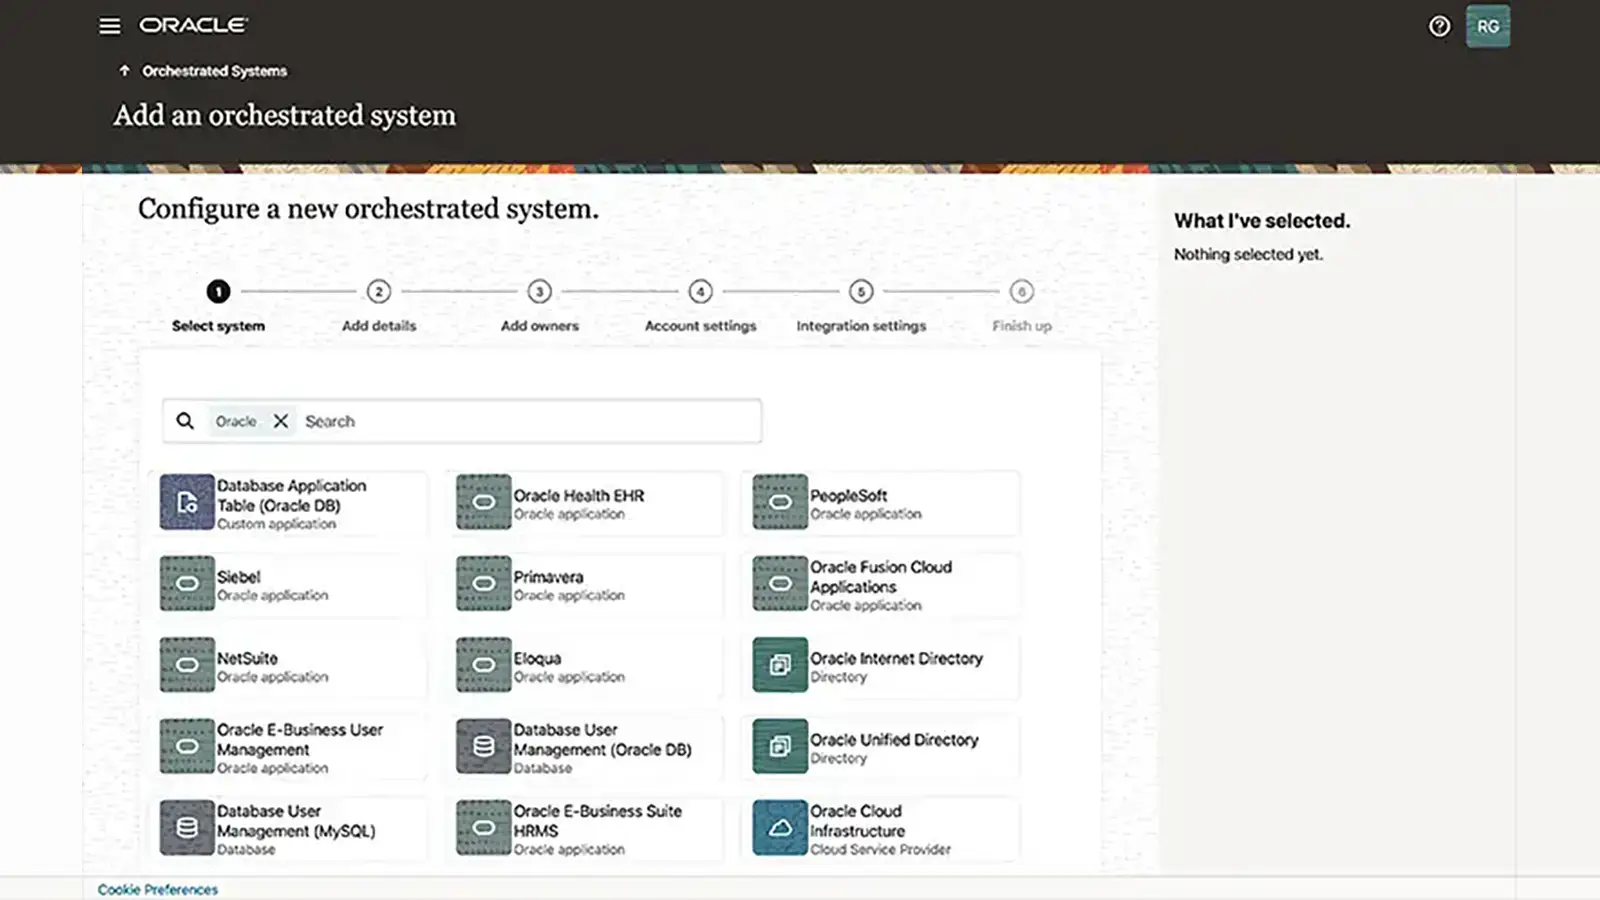Go to step 4 Account settings
This screenshot has height=900, width=1600.
pyautogui.click(x=701, y=291)
